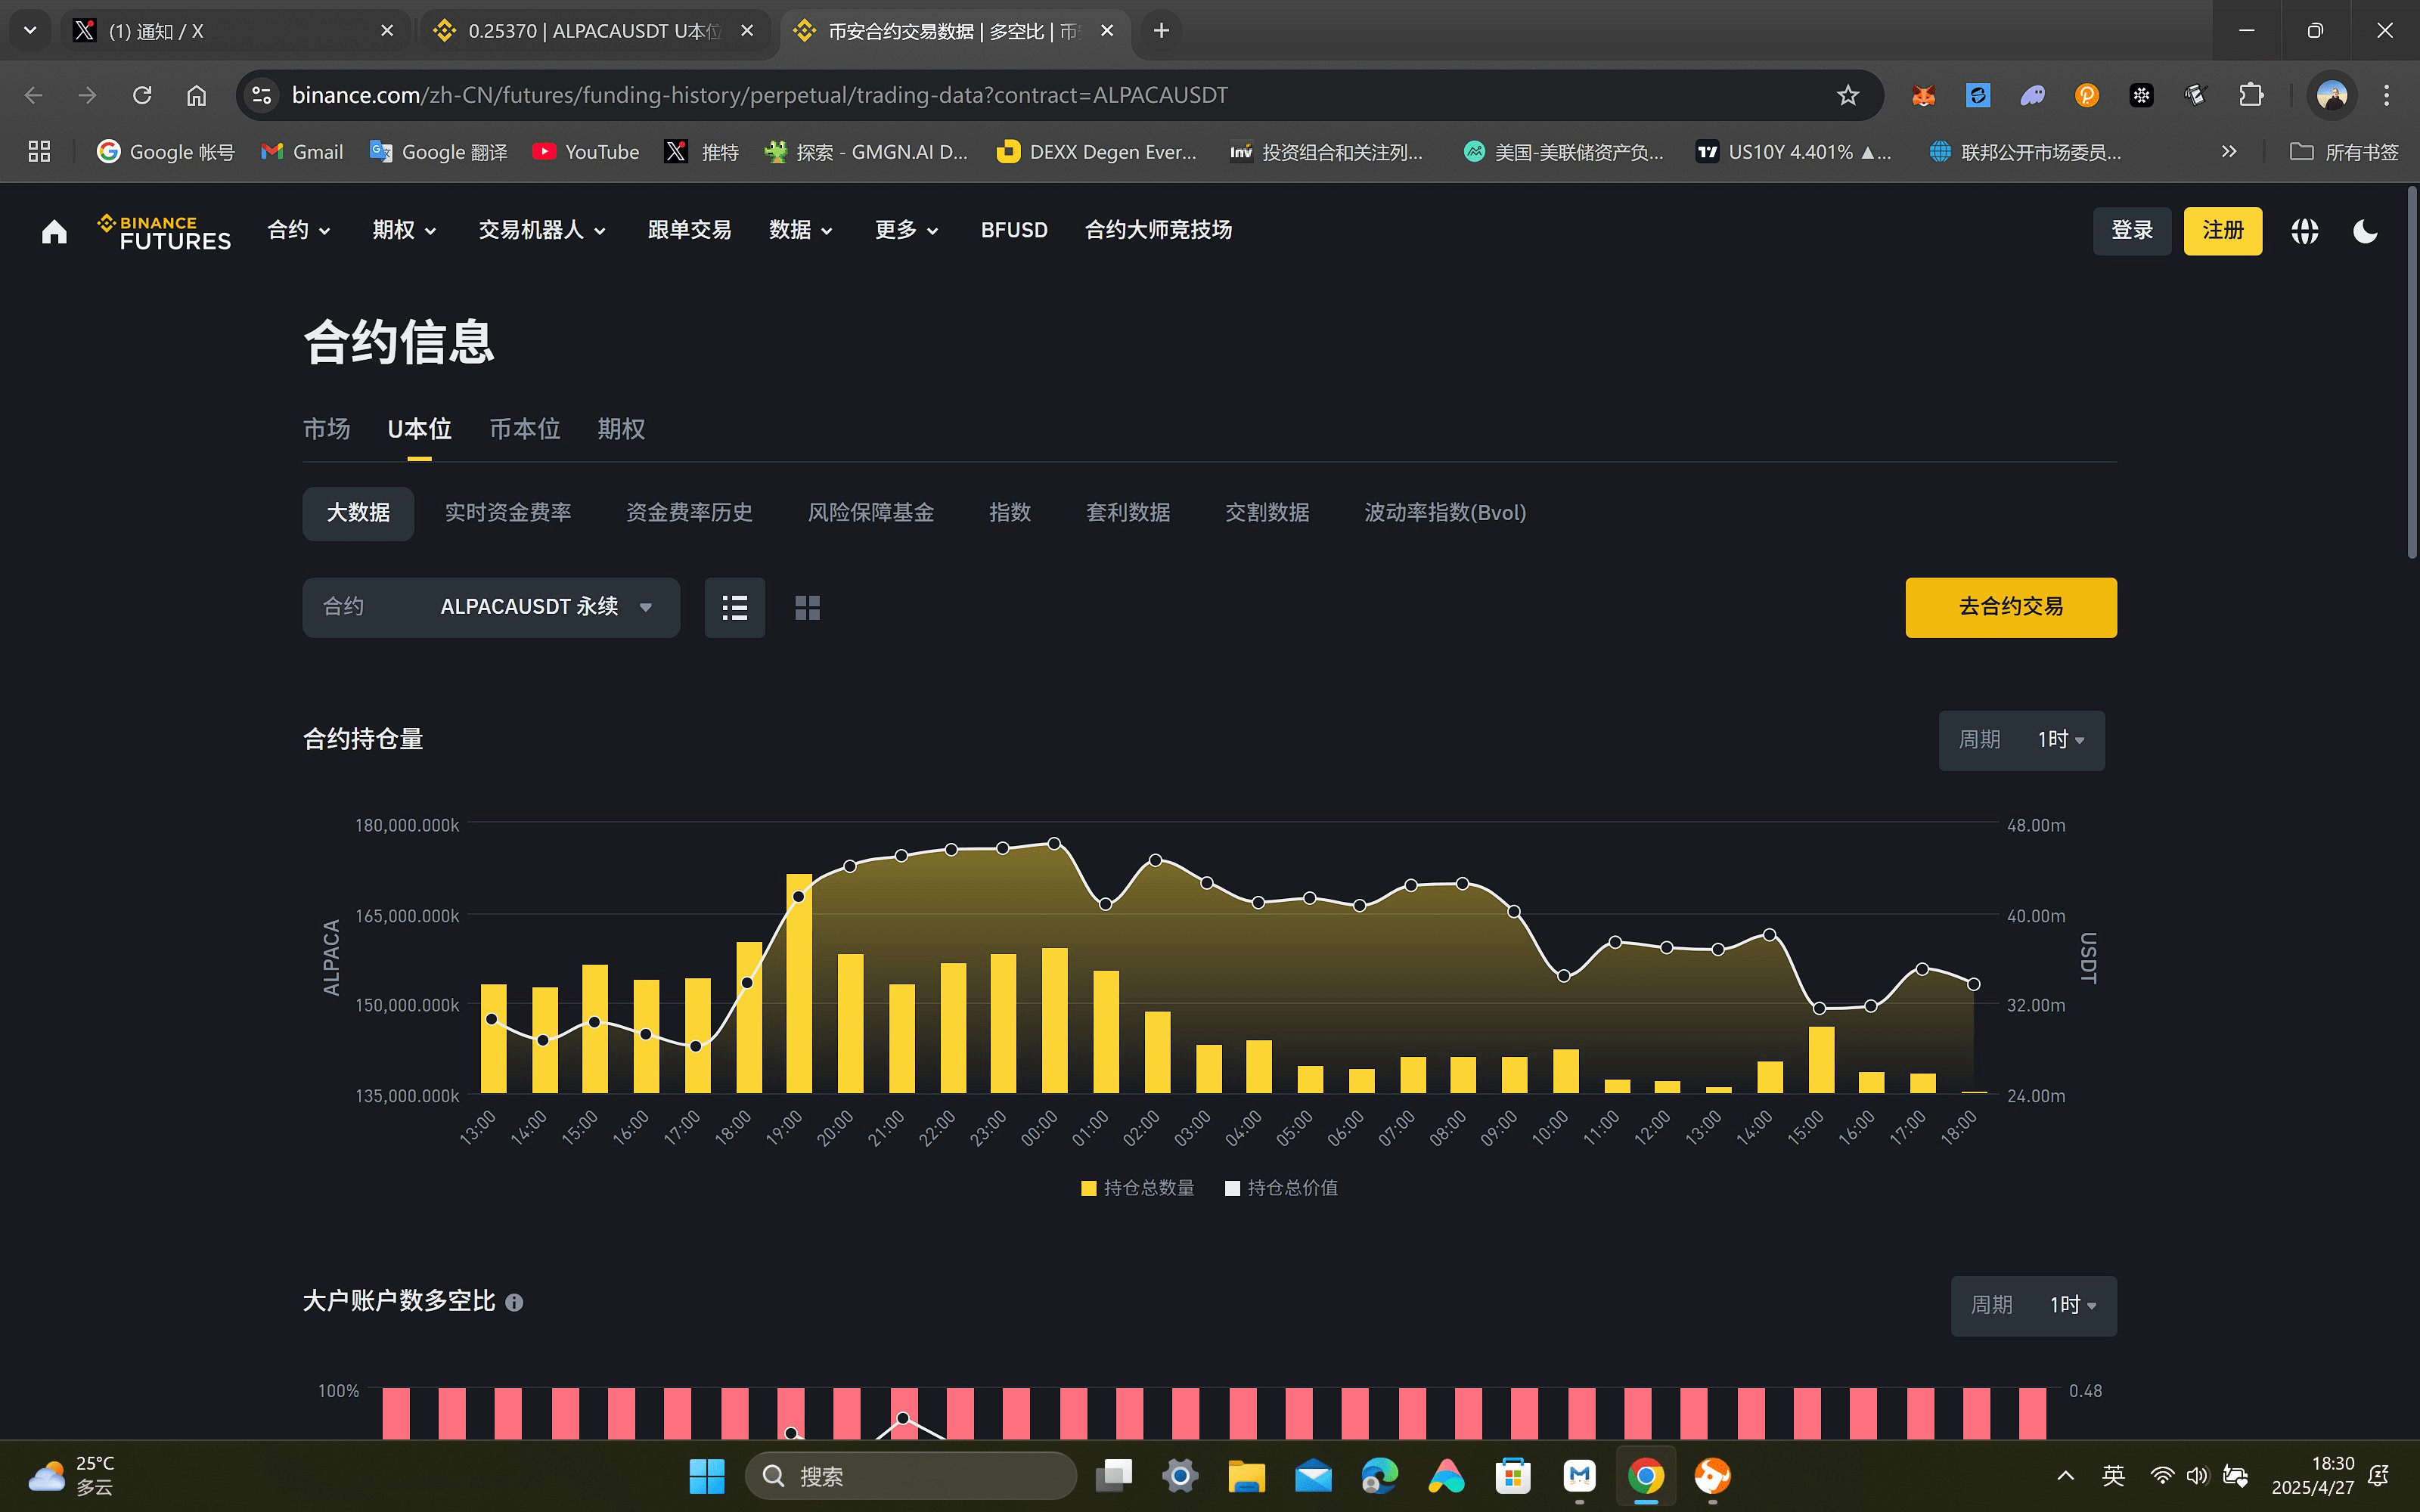
Task: Open 合约大师竞技场 link
Action: click(x=1158, y=230)
